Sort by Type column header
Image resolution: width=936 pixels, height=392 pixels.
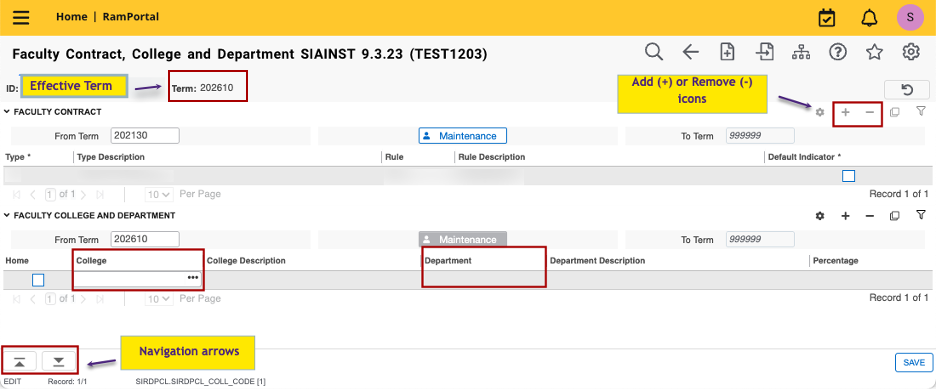pyautogui.click(x=17, y=157)
